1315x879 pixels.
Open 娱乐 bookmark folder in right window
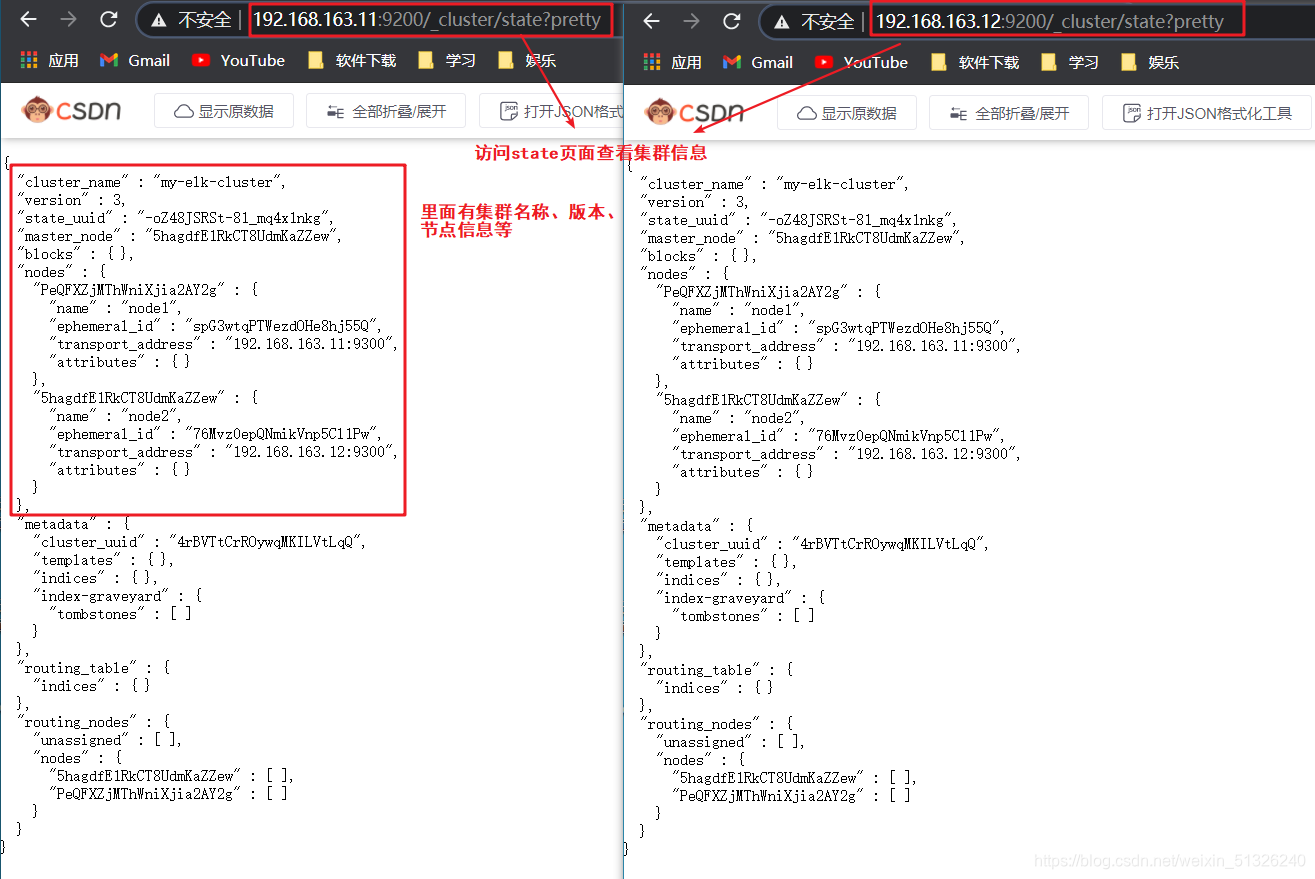coord(1150,62)
